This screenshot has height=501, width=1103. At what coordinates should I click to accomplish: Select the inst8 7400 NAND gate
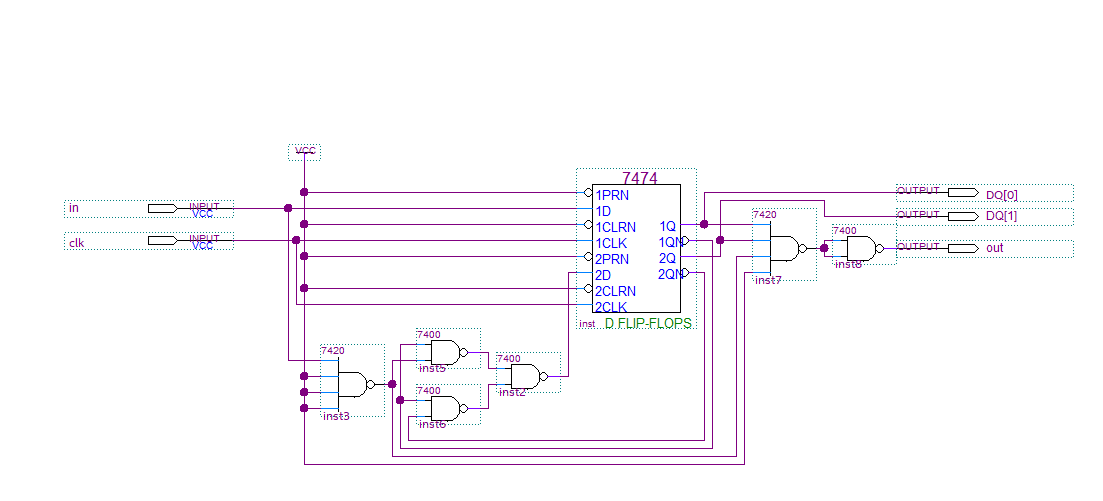tap(861, 247)
